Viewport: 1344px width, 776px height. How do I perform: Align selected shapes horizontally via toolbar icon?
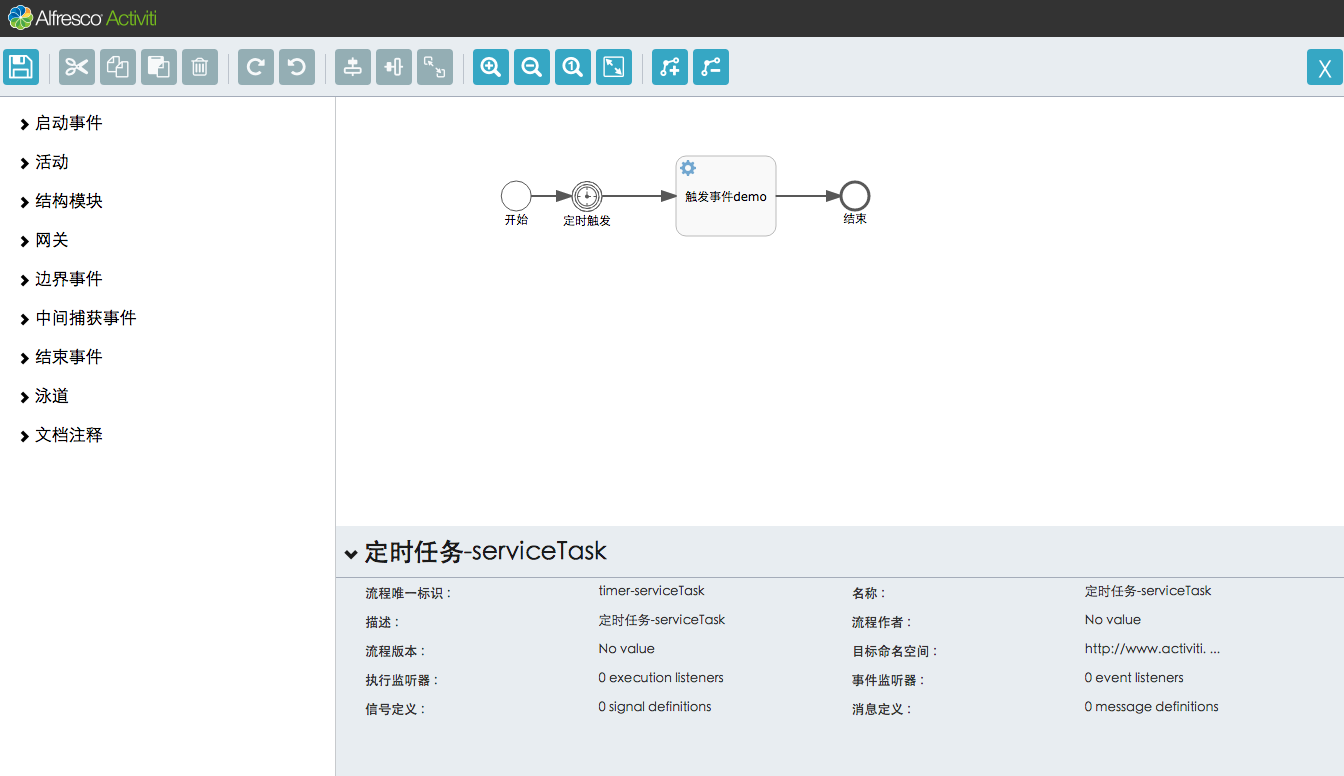[x=394, y=67]
